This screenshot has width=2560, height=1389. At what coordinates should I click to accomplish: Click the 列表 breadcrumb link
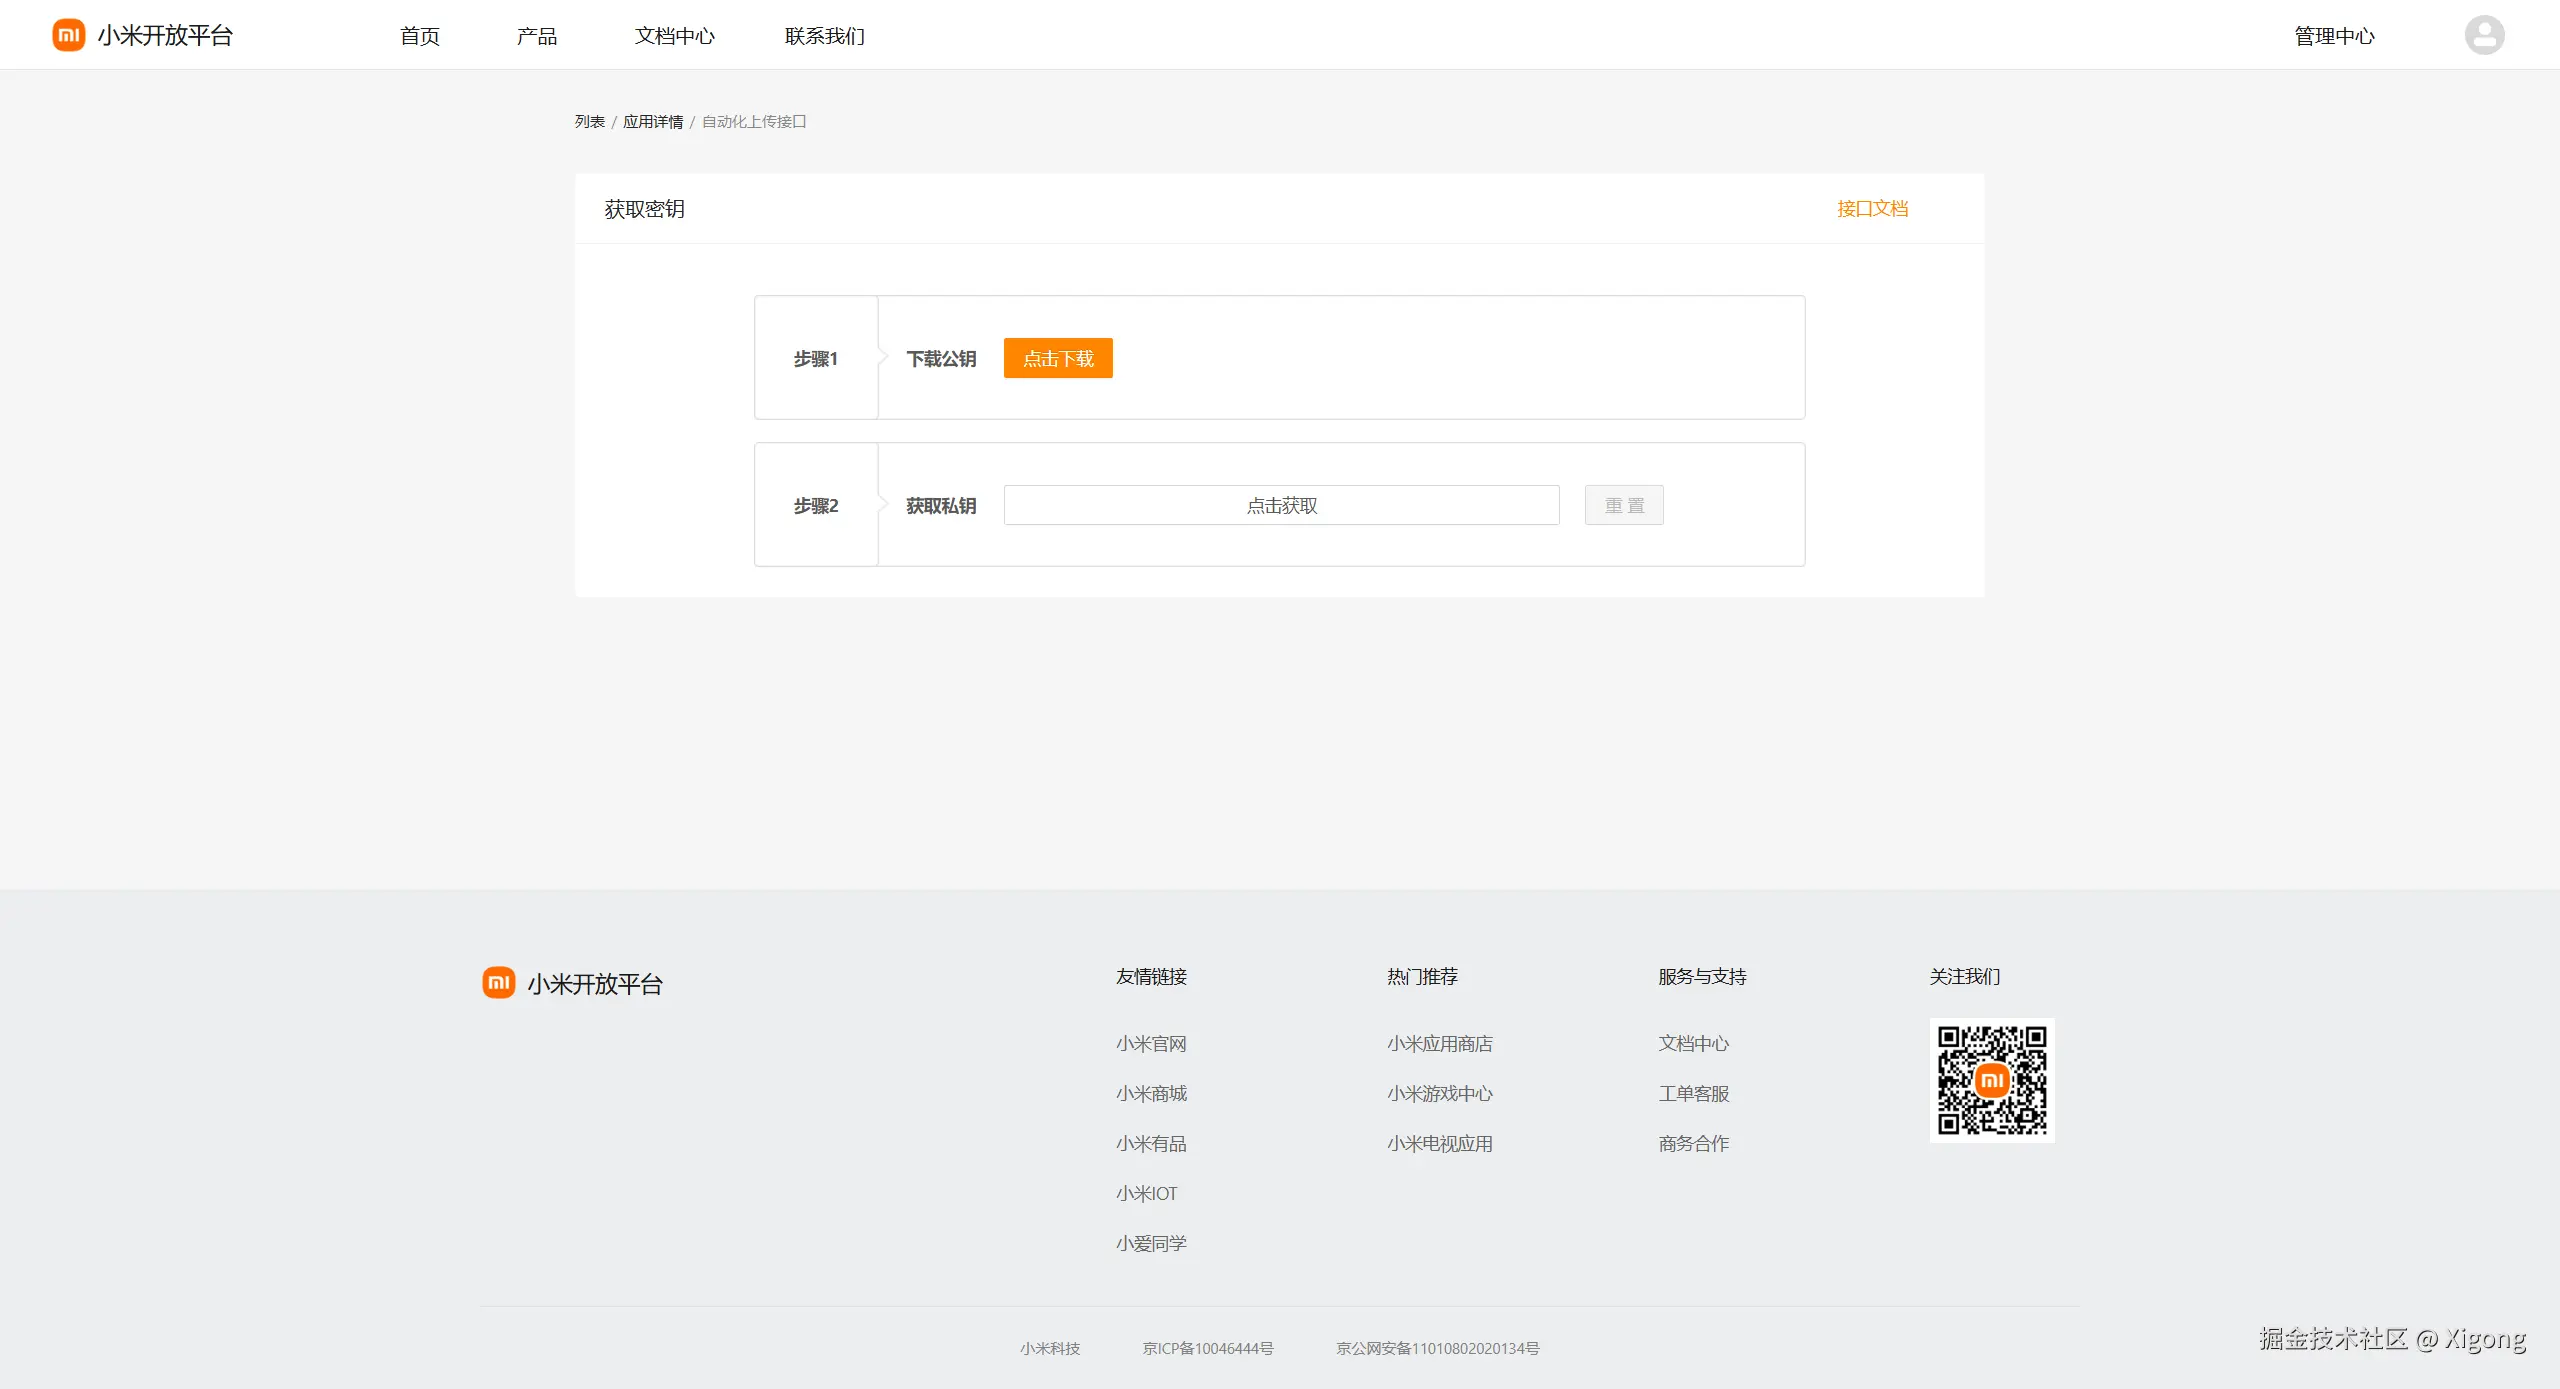point(589,121)
